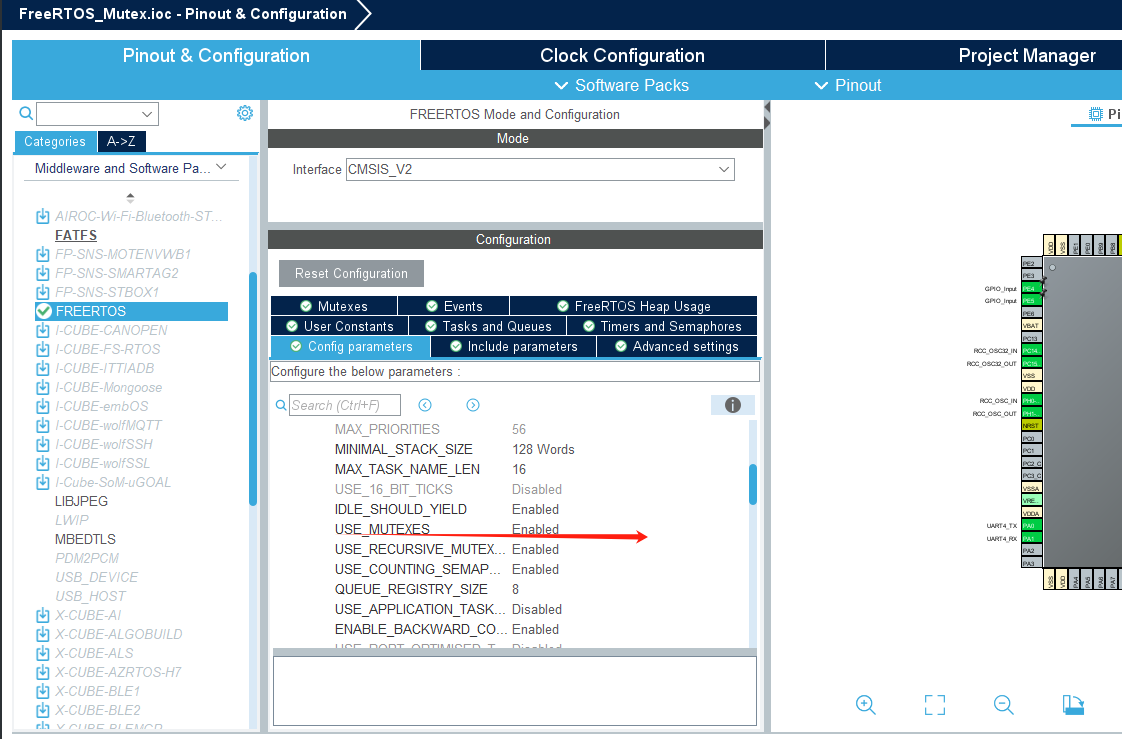
Task: Open Include parameters tab
Action: (x=514, y=346)
